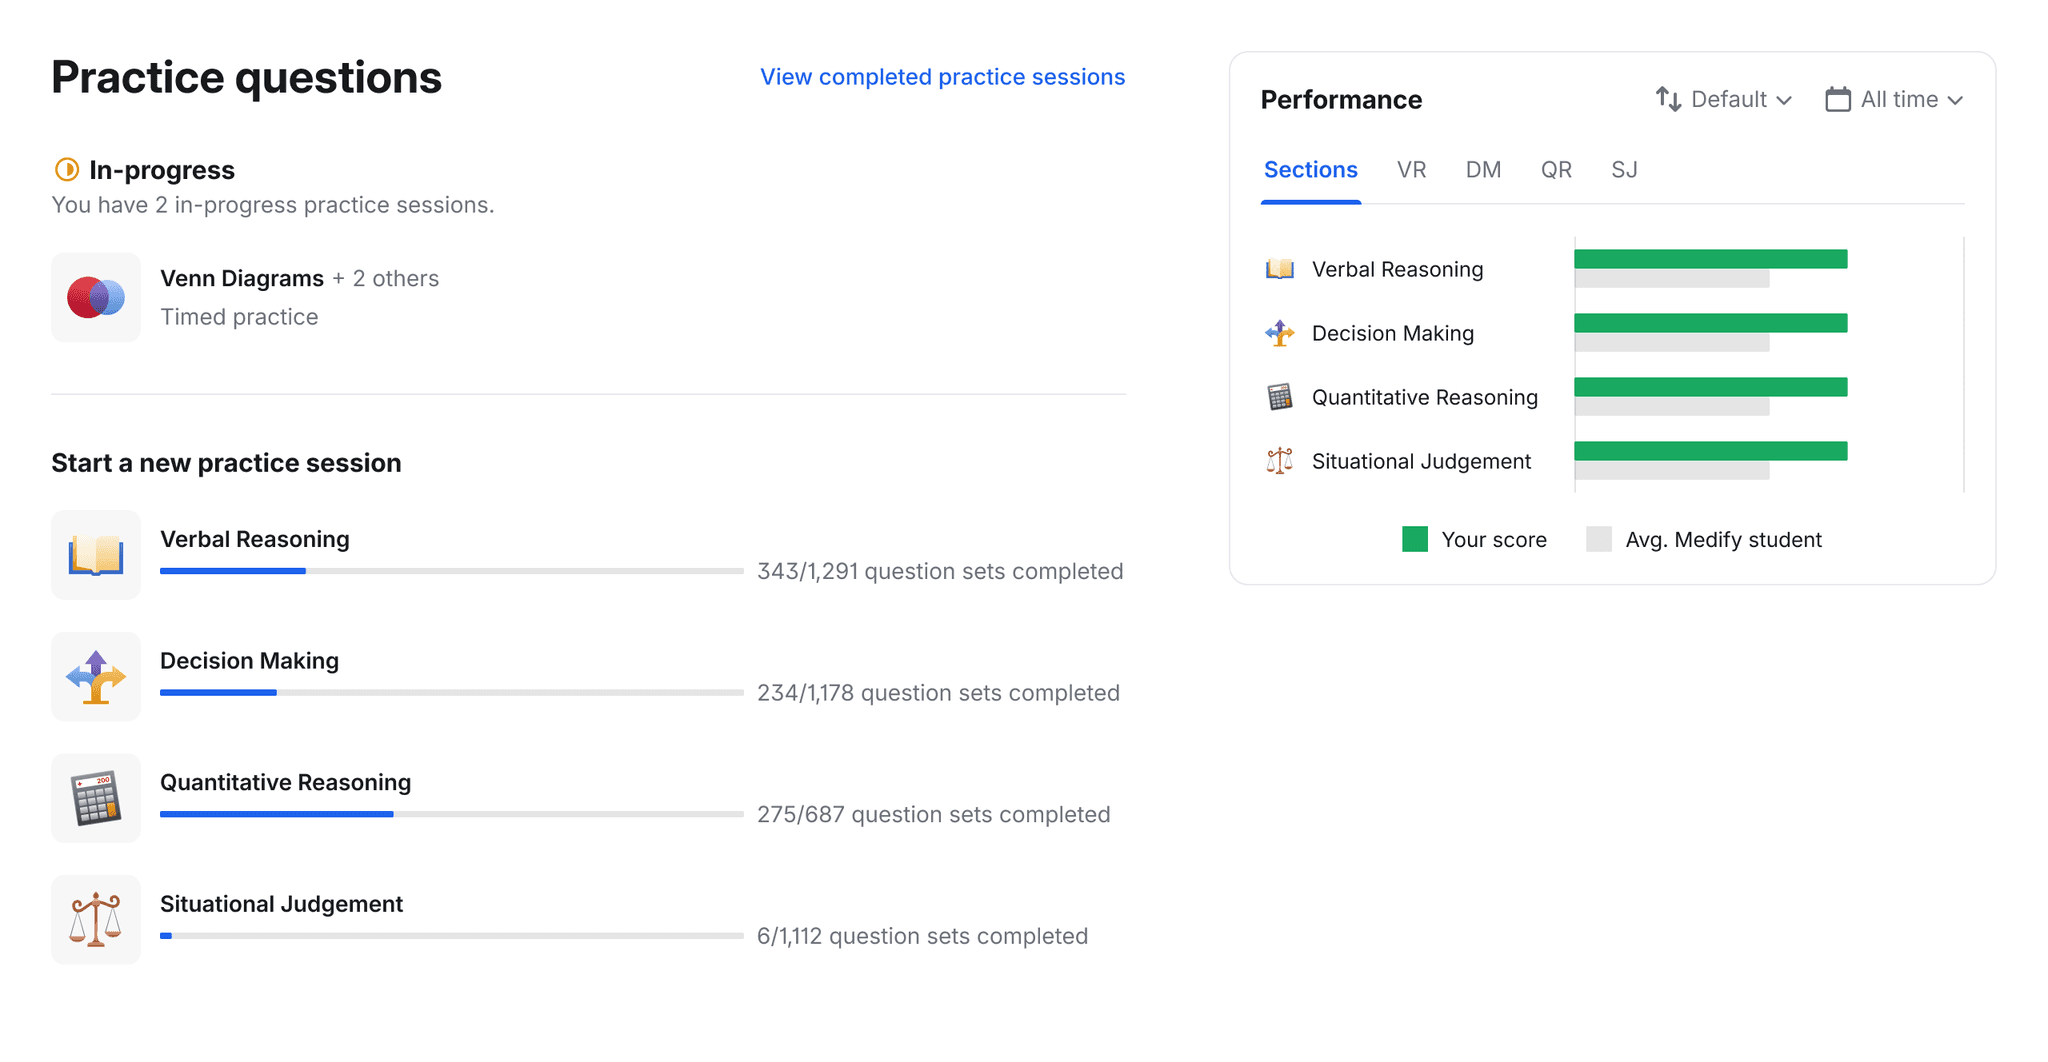Screen dimensions: 2048x1062
Task: Select the DM performance tab
Action: [1483, 170]
